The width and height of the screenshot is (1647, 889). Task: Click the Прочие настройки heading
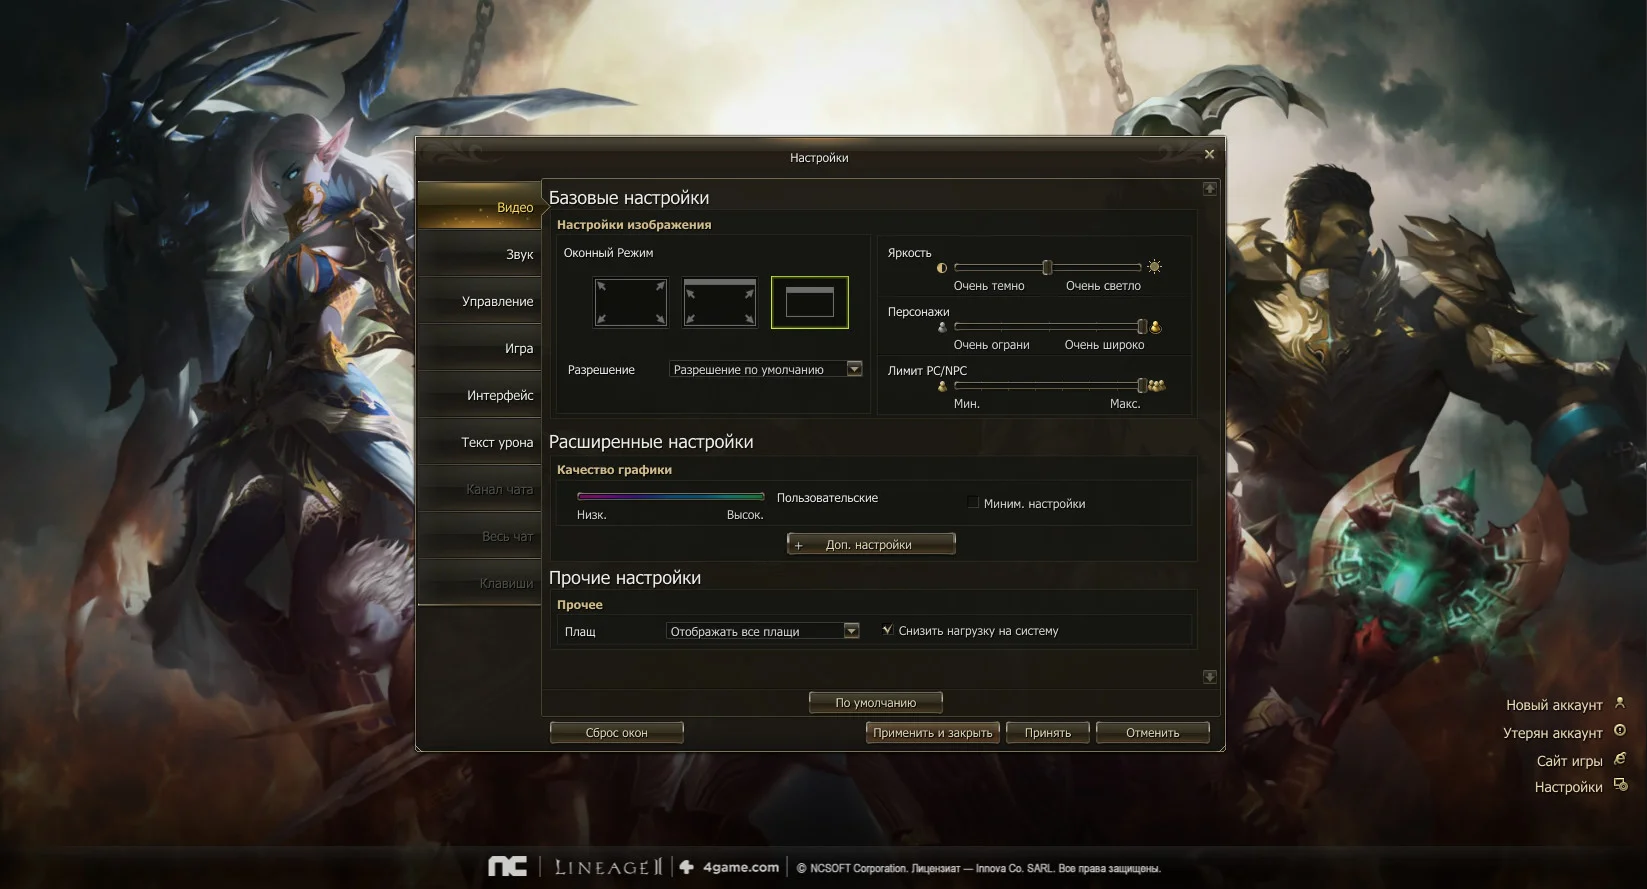tap(625, 578)
